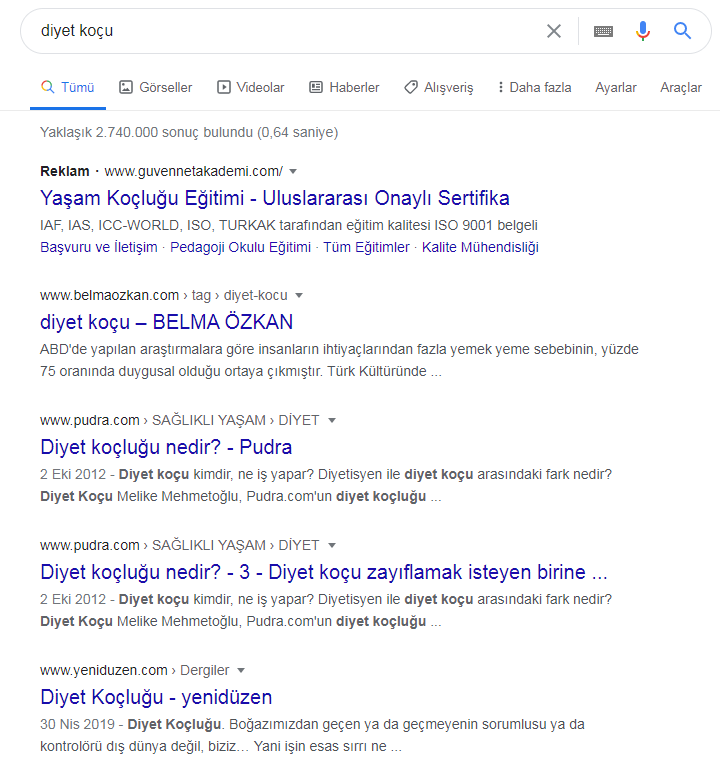720x777 pixels.
Task: Switch to the Videolar tab
Action: coord(251,88)
